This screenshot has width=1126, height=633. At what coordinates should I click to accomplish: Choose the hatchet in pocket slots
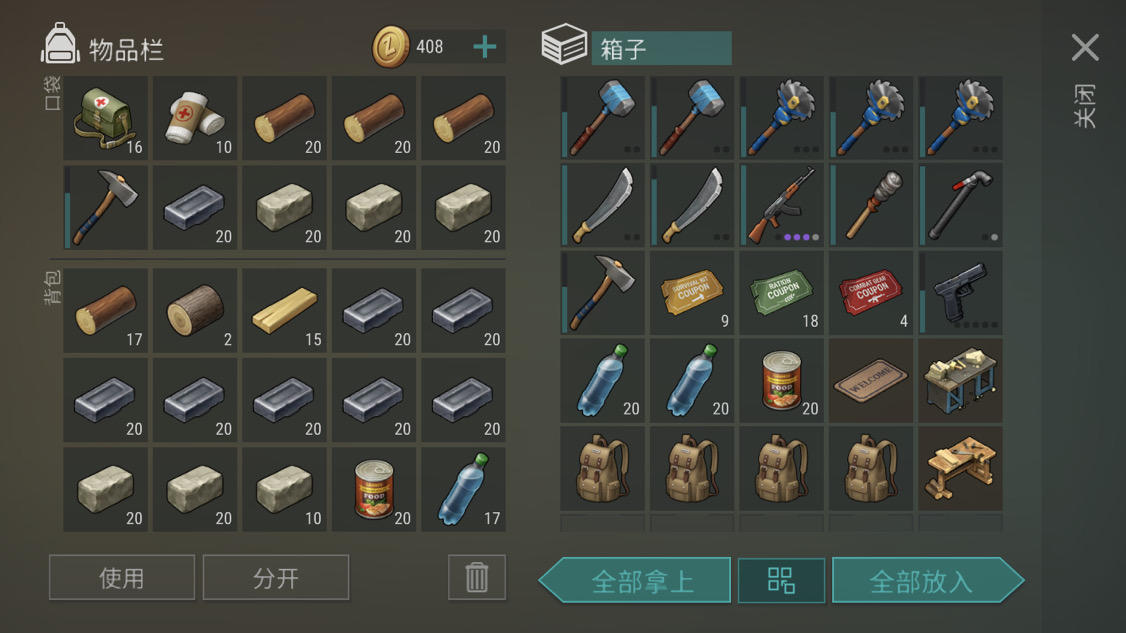[106, 208]
